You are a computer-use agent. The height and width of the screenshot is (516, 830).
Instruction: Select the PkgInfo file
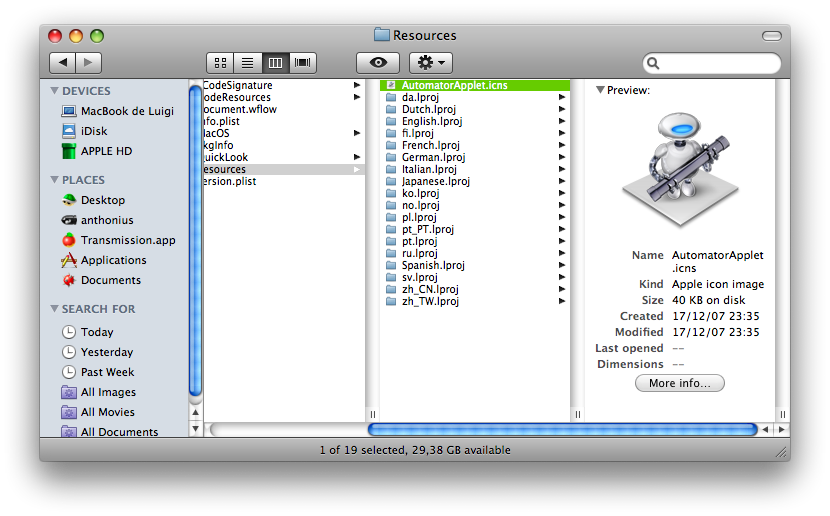click(x=284, y=145)
